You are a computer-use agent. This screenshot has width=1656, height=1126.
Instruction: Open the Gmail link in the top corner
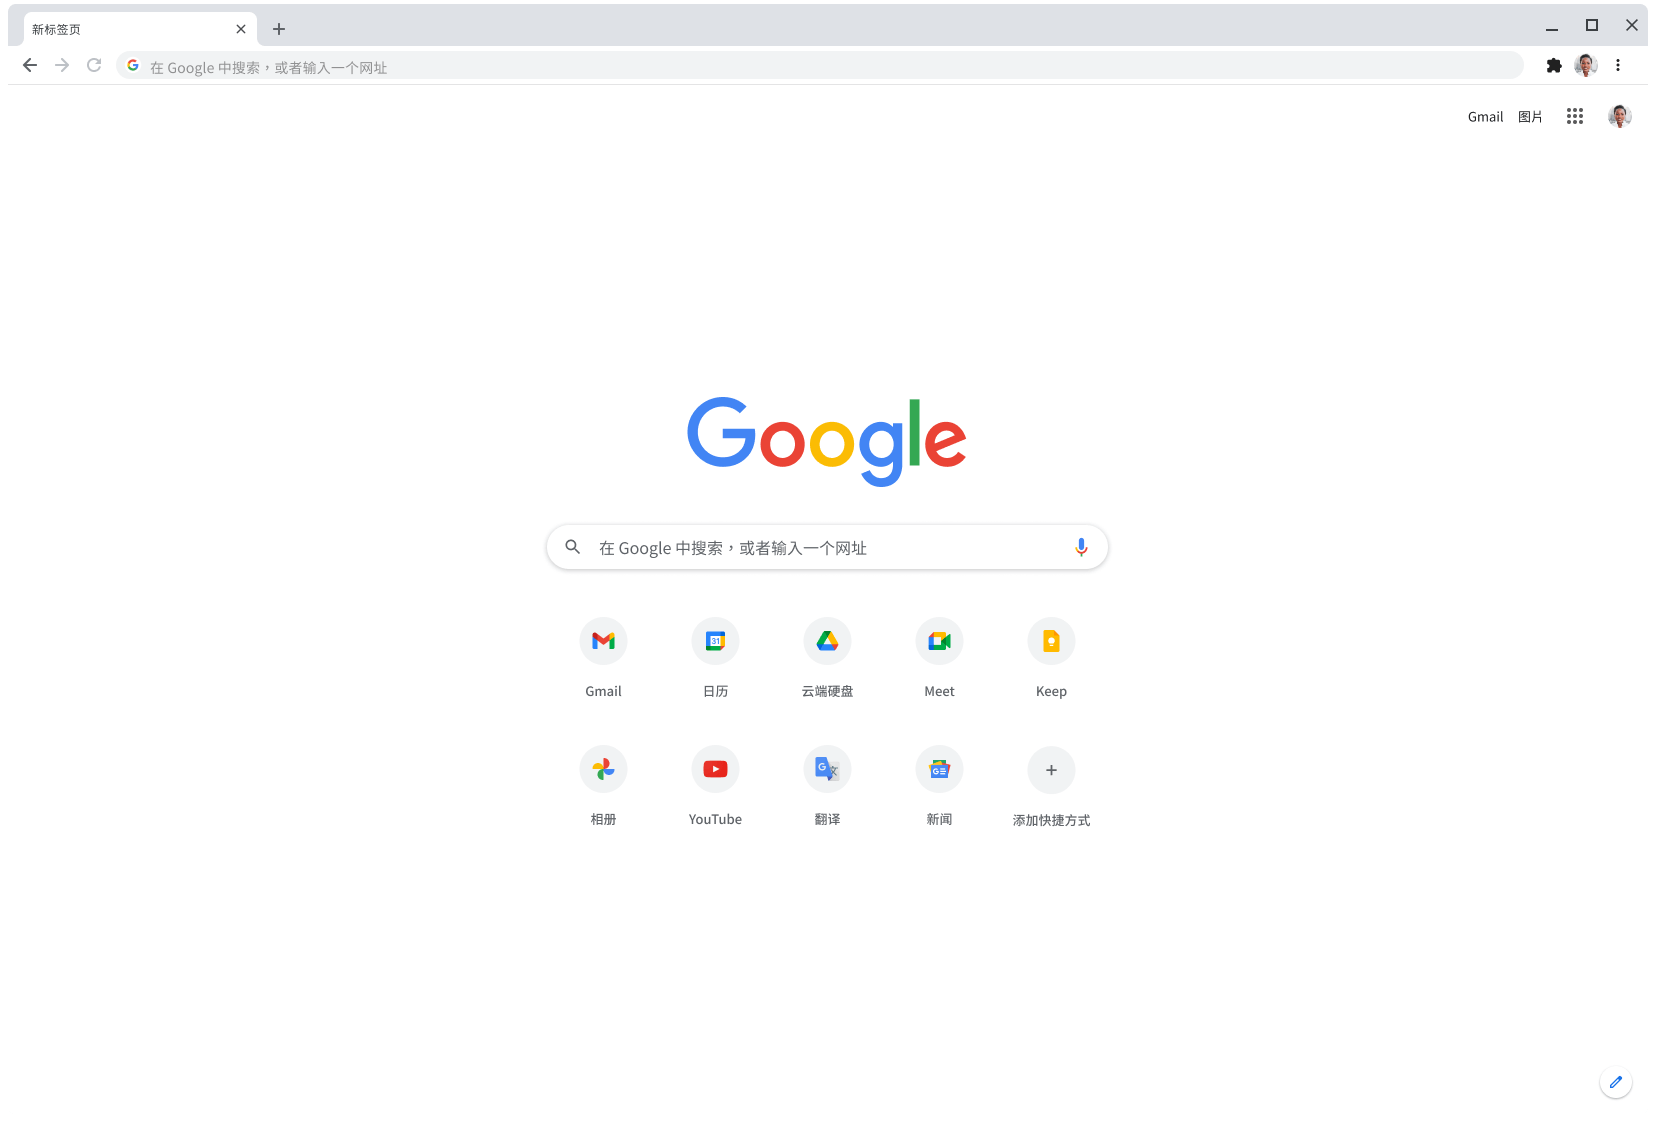pos(1484,116)
